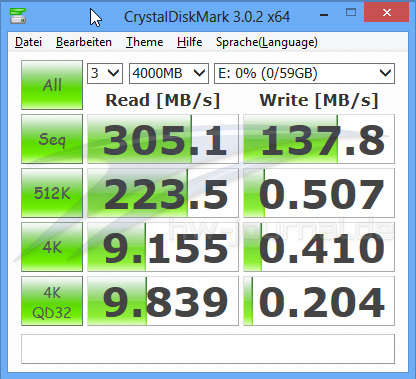Click the 4K QD32 read result 9.839
This screenshot has height=379, width=416.
[x=163, y=301]
